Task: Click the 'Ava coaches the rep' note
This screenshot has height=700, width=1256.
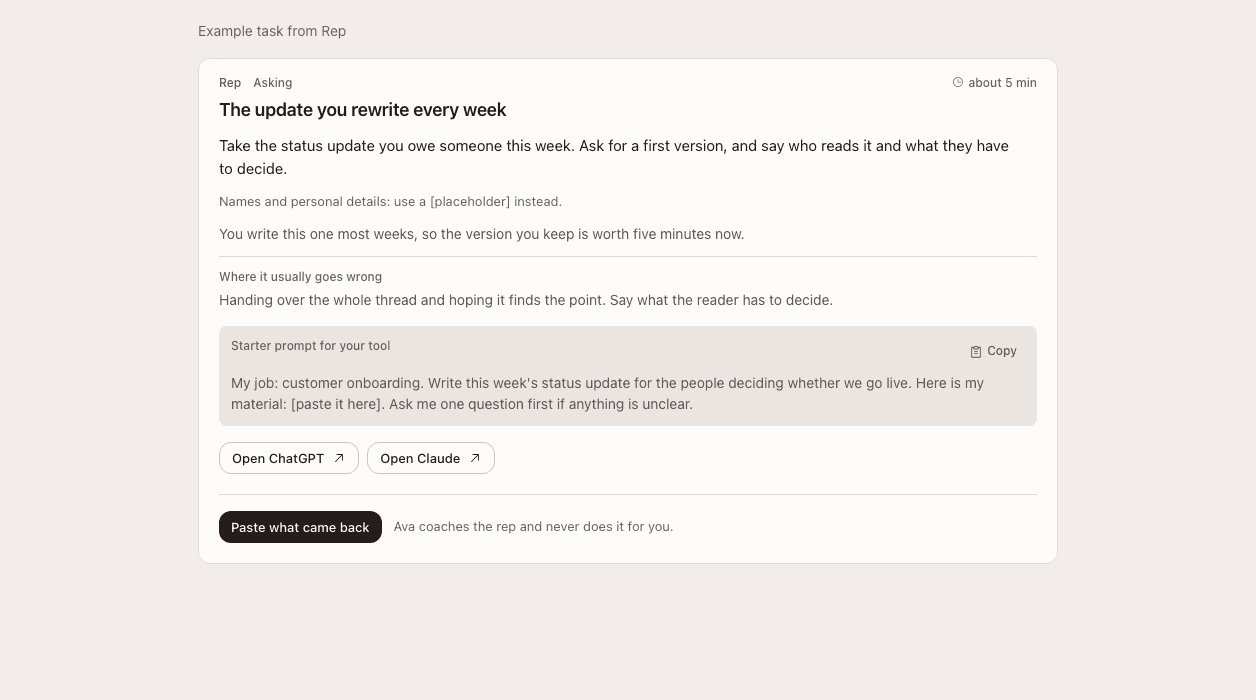Action: pos(533,527)
